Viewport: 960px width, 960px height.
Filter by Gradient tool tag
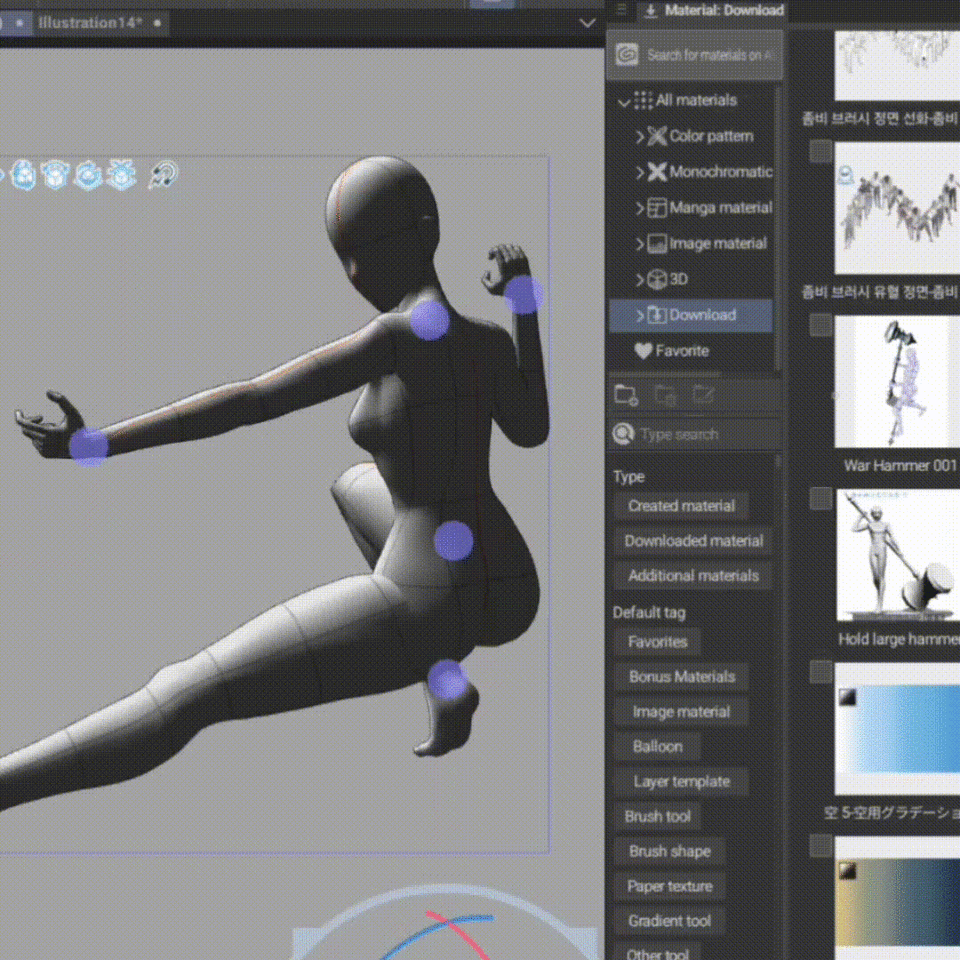click(x=669, y=921)
